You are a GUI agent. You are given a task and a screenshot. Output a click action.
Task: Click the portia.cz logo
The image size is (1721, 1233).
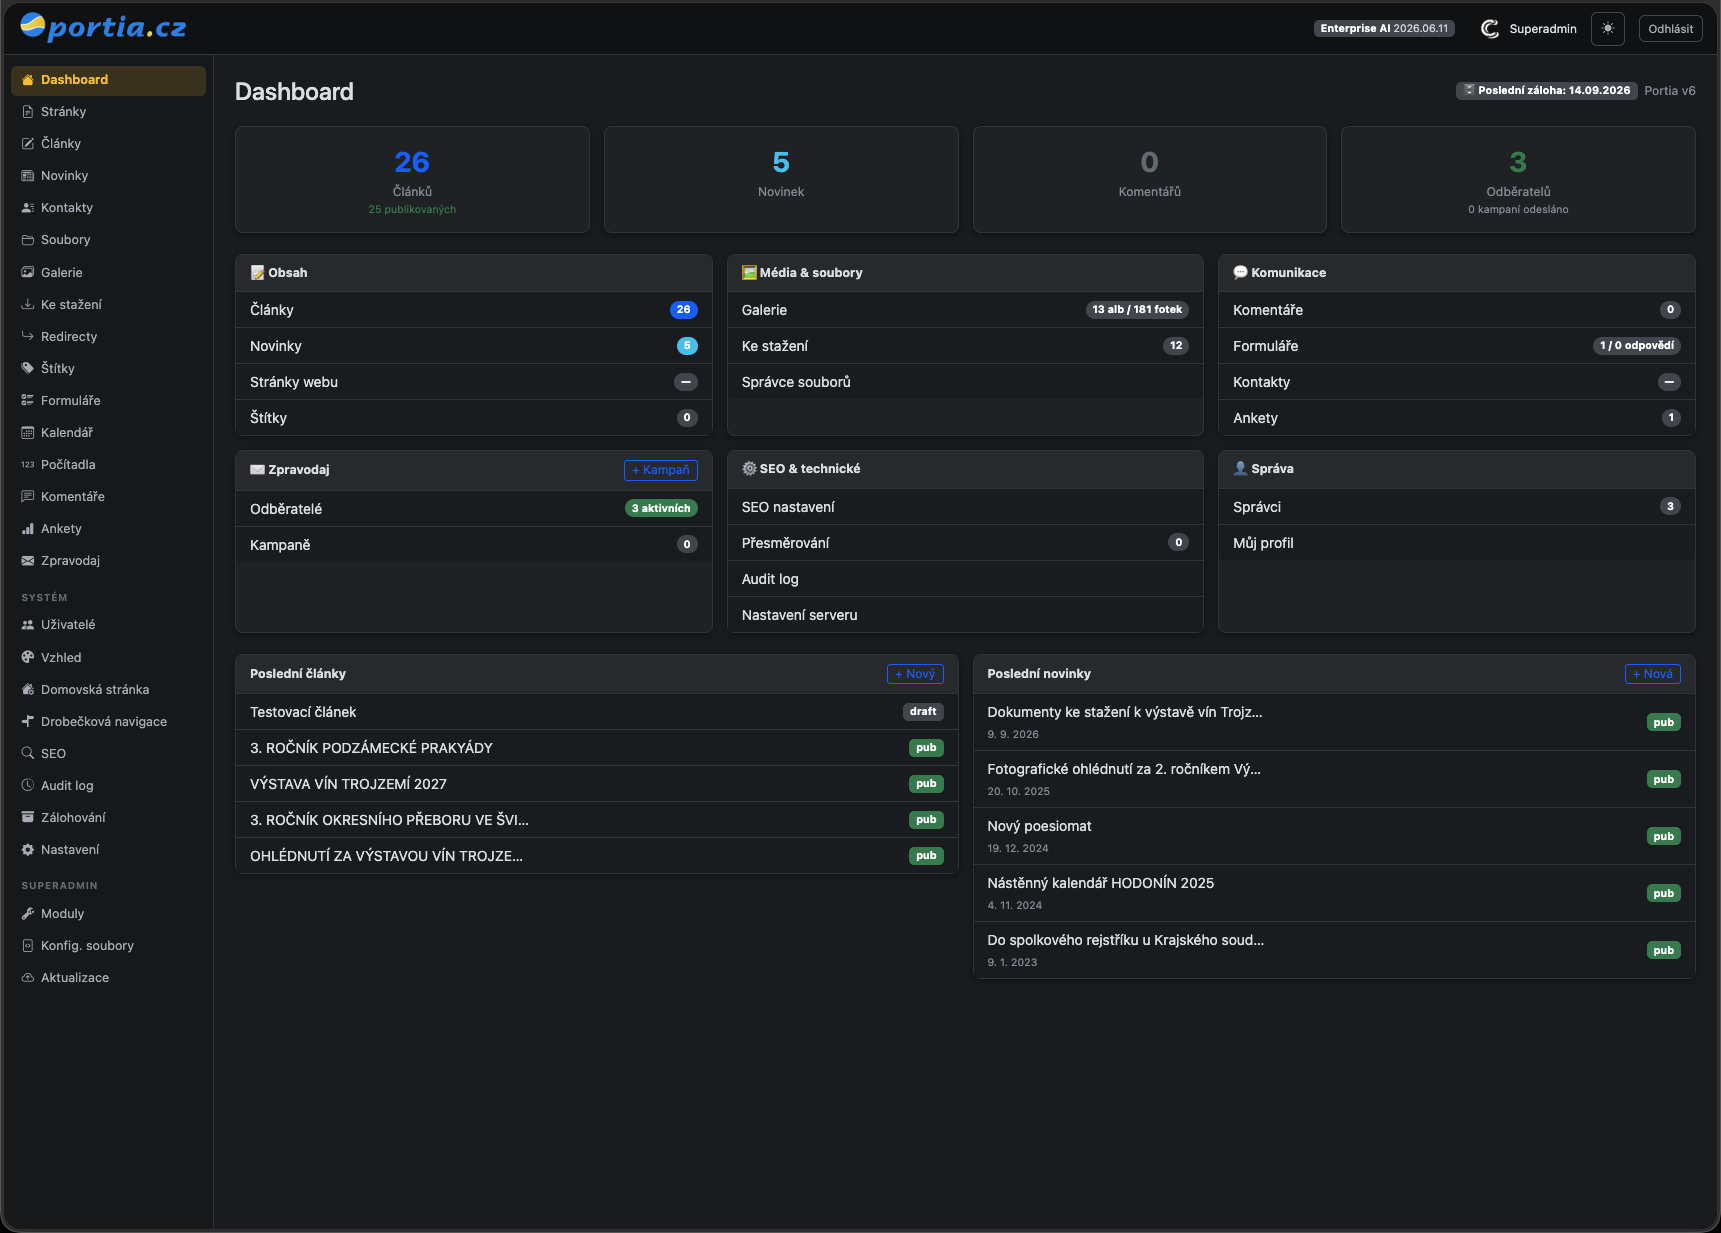point(103,27)
